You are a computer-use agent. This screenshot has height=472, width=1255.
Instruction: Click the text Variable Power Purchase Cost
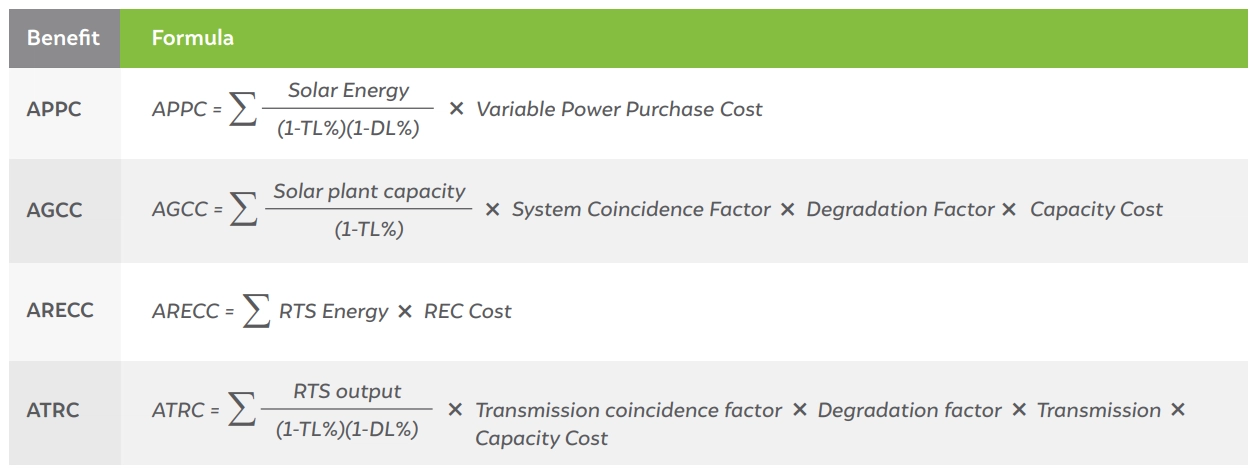pos(619,109)
